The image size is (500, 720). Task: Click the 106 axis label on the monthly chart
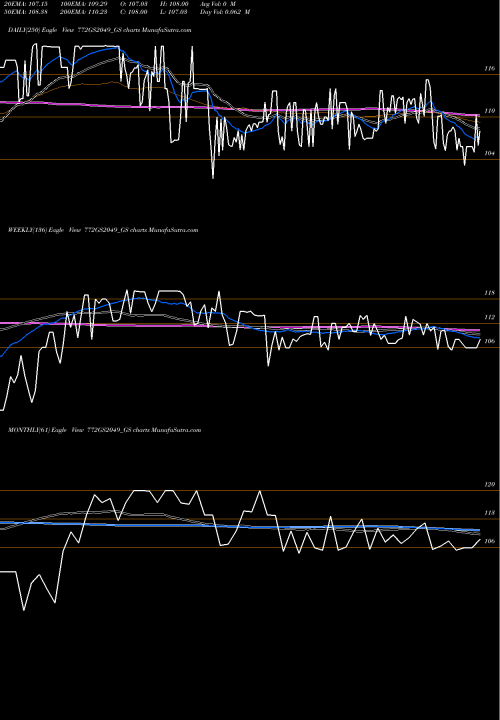pos(490,541)
